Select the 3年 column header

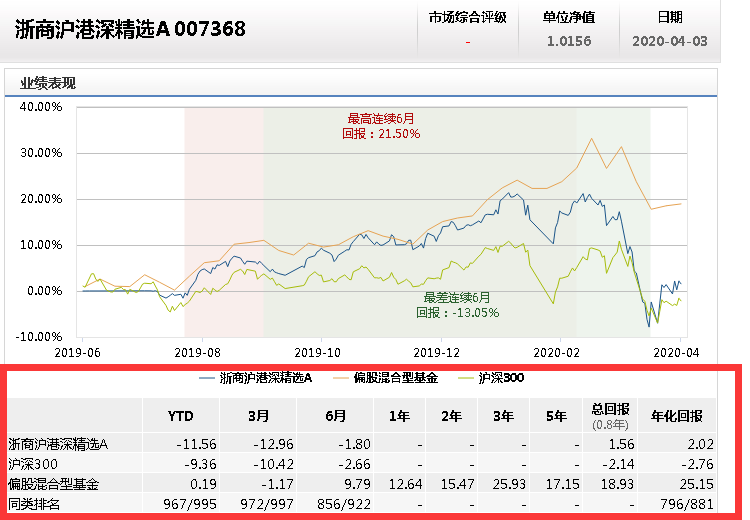click(503, 416)
